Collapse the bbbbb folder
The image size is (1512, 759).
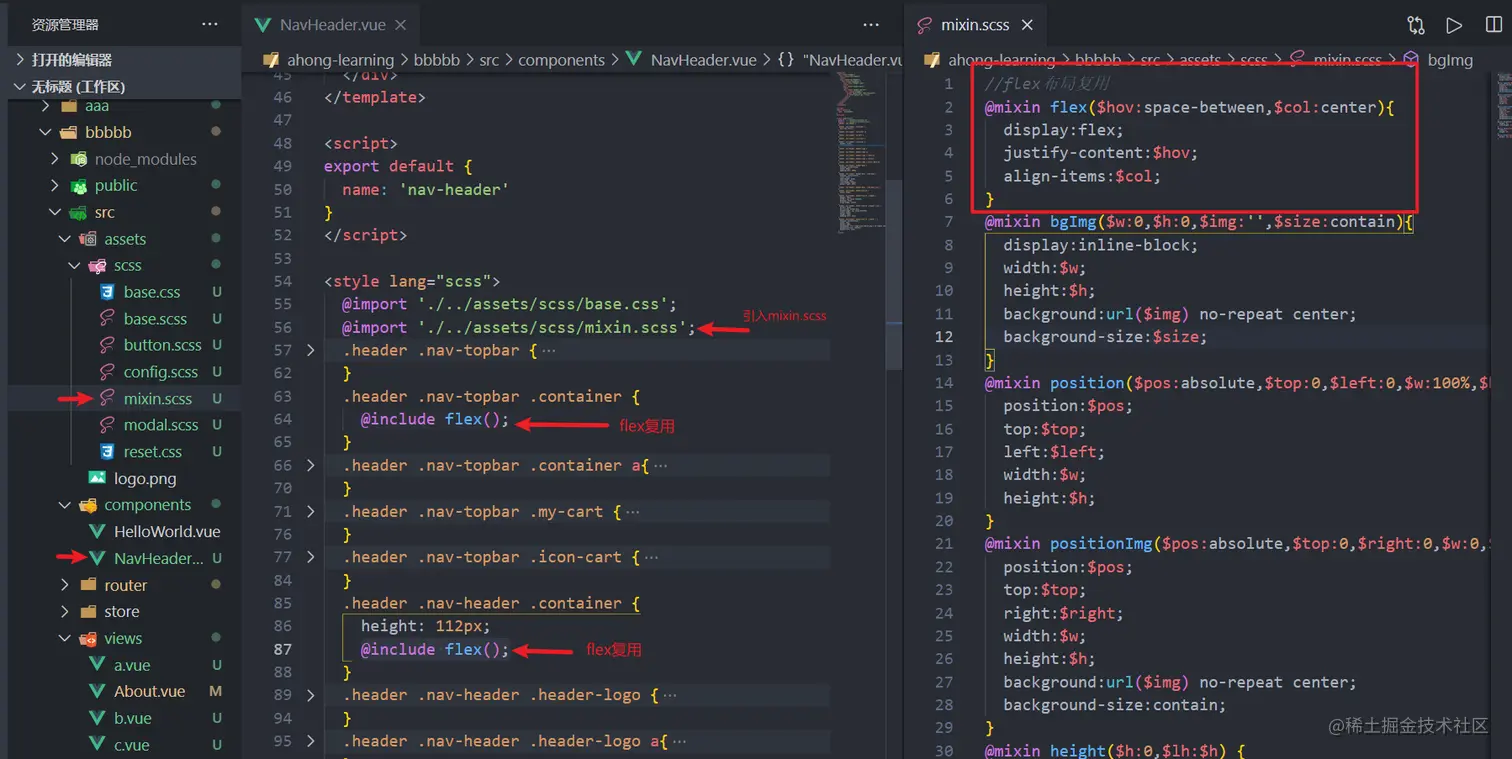[x=46, y=132]
